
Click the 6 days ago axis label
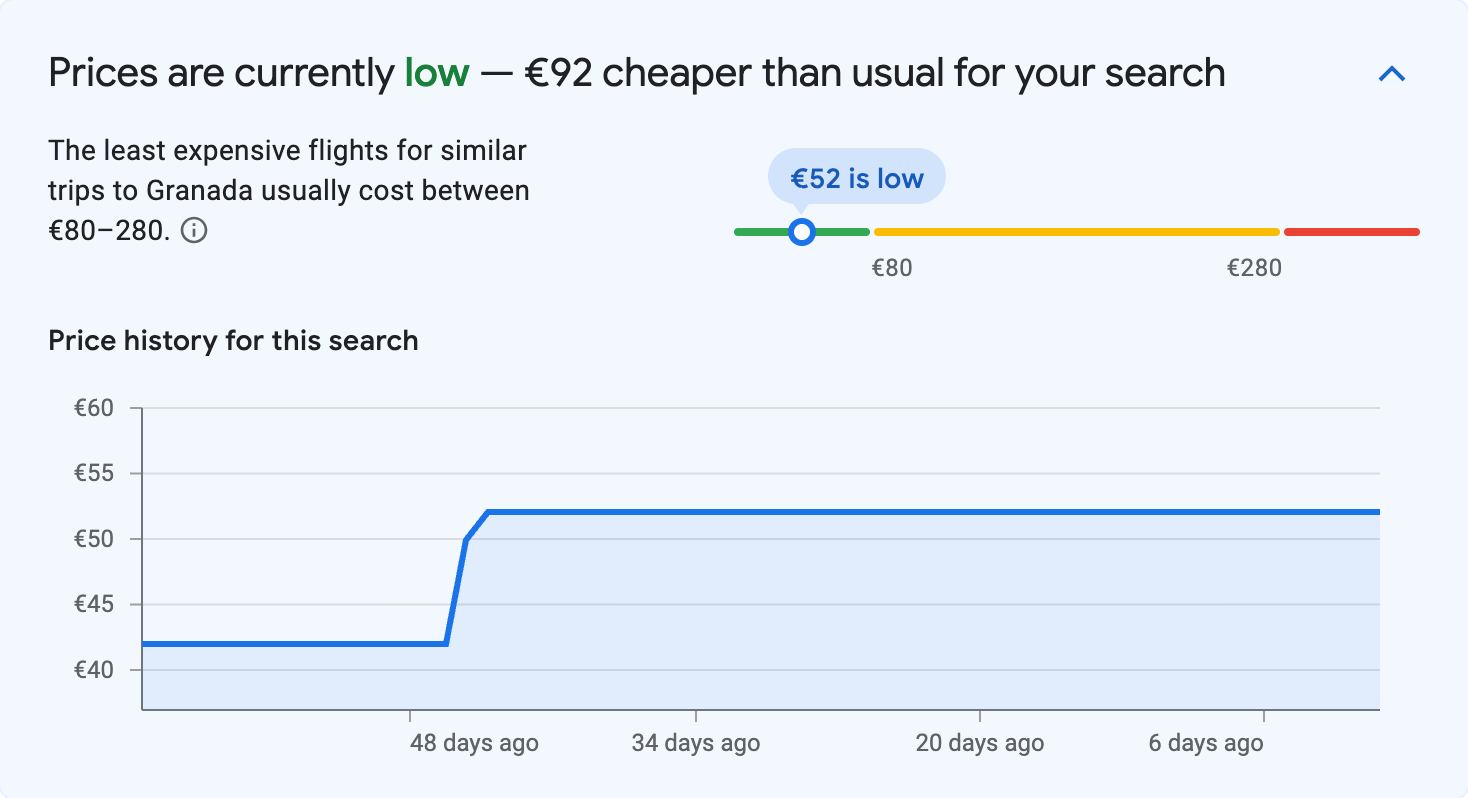pos(1204,743)
